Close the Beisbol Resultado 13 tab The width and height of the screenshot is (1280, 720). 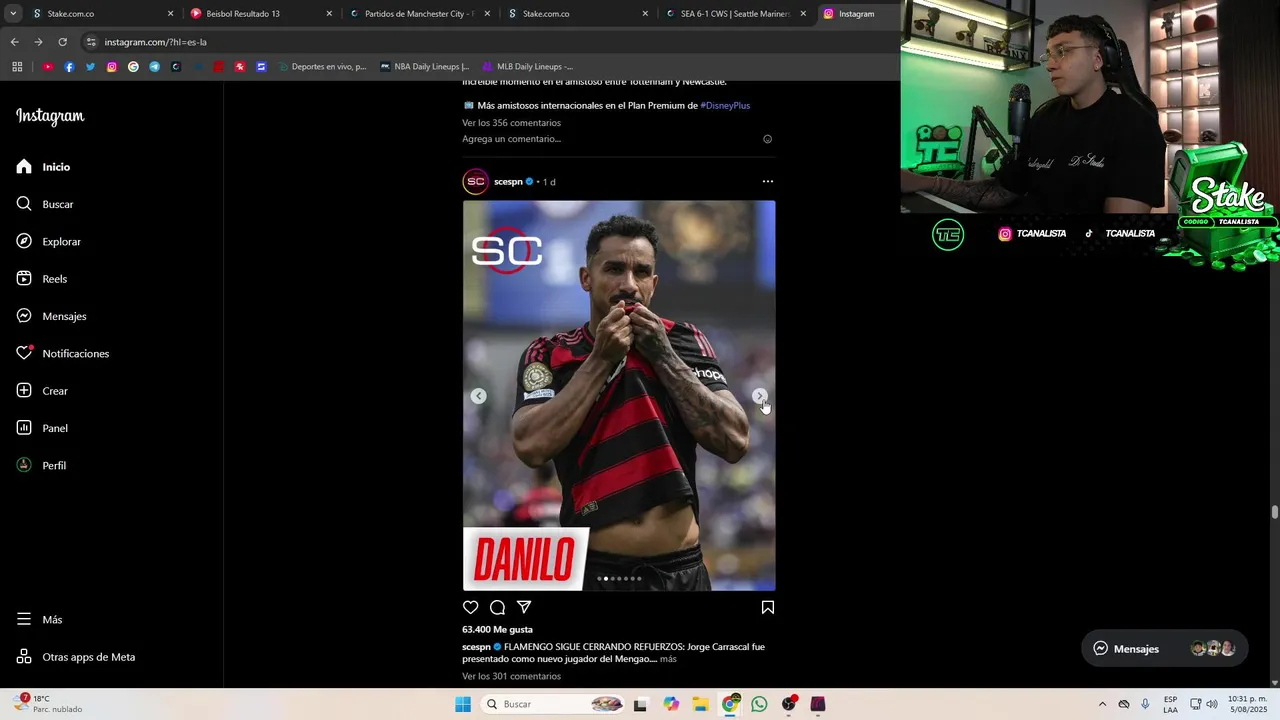click(329, 14)
